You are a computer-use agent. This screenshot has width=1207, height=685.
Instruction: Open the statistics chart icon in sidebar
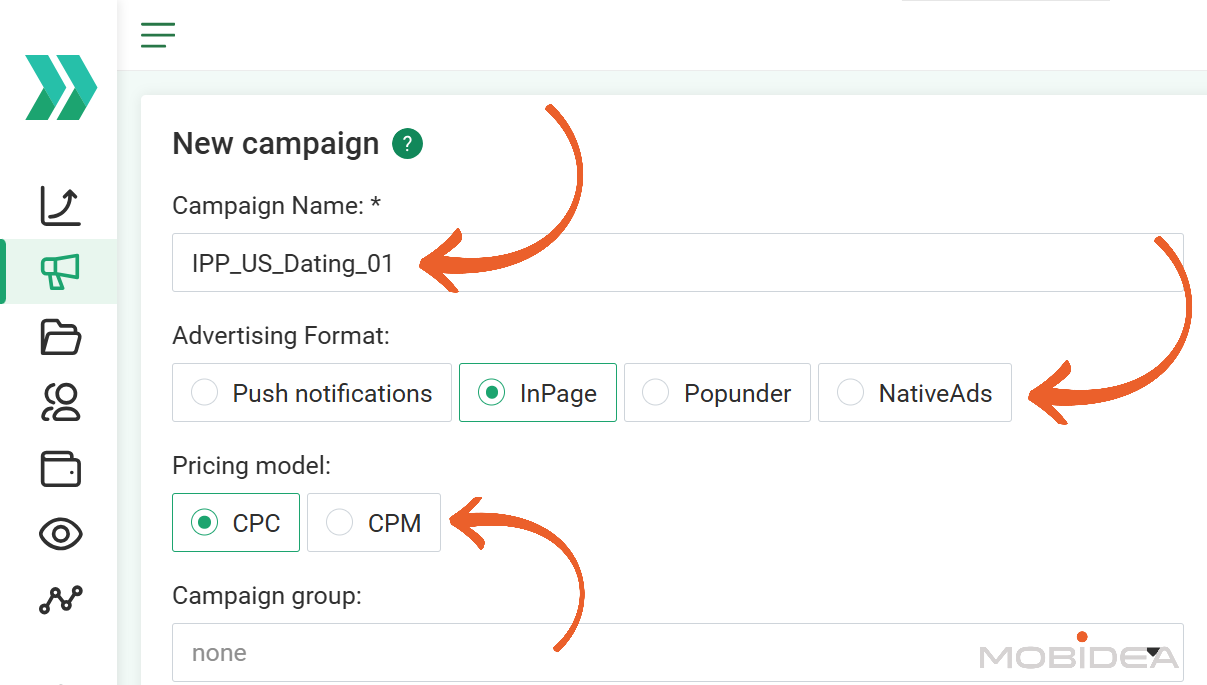[x=60, y=205]
